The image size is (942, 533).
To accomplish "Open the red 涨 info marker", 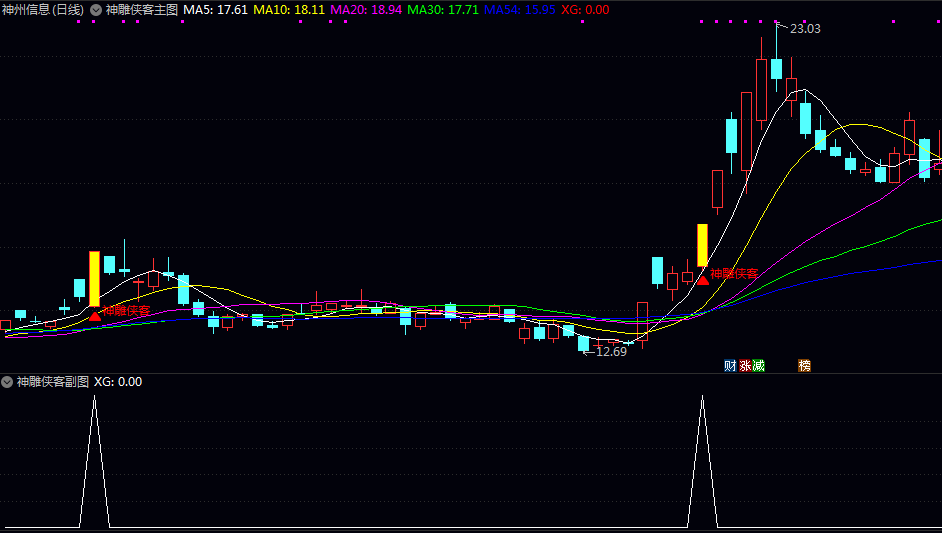I will pos(745,365).
